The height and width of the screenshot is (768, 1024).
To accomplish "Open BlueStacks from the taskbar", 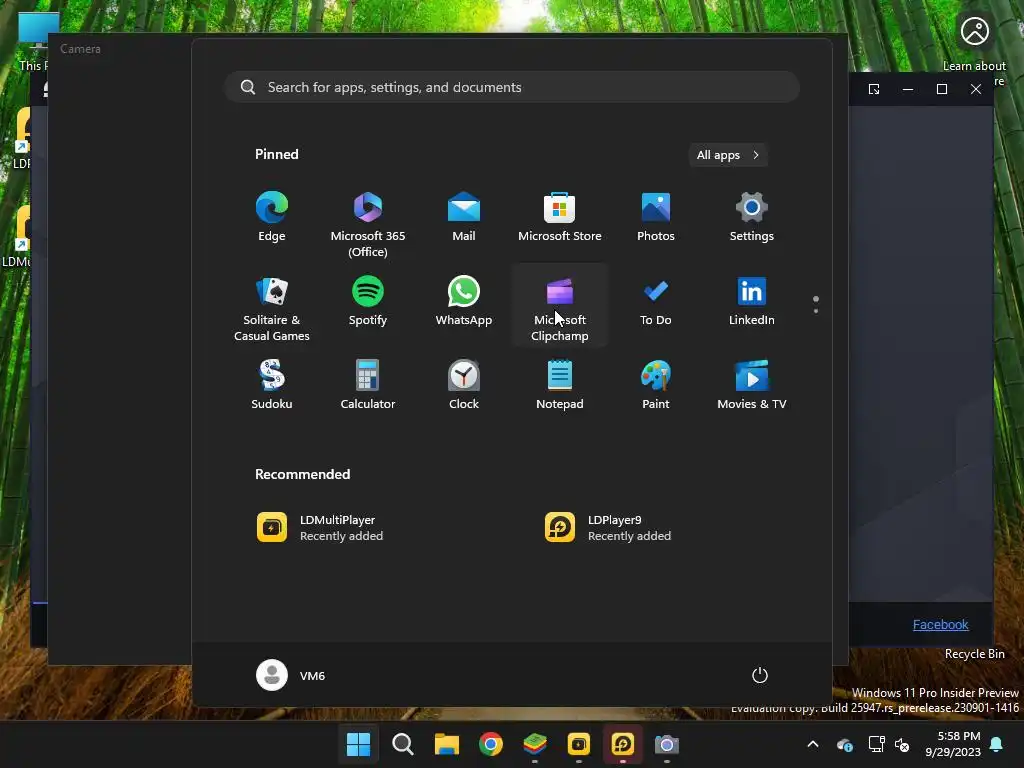I will [x=535, y=744].
